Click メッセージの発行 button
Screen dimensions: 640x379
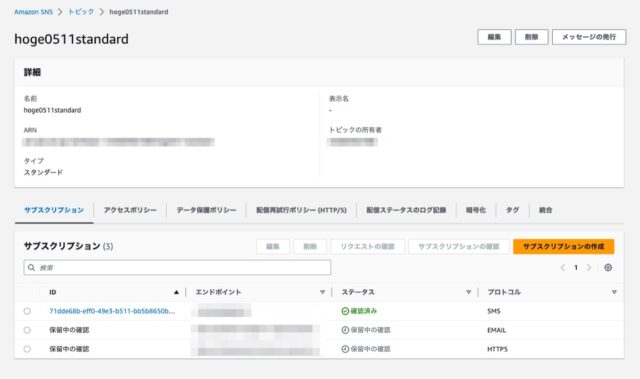589,37
